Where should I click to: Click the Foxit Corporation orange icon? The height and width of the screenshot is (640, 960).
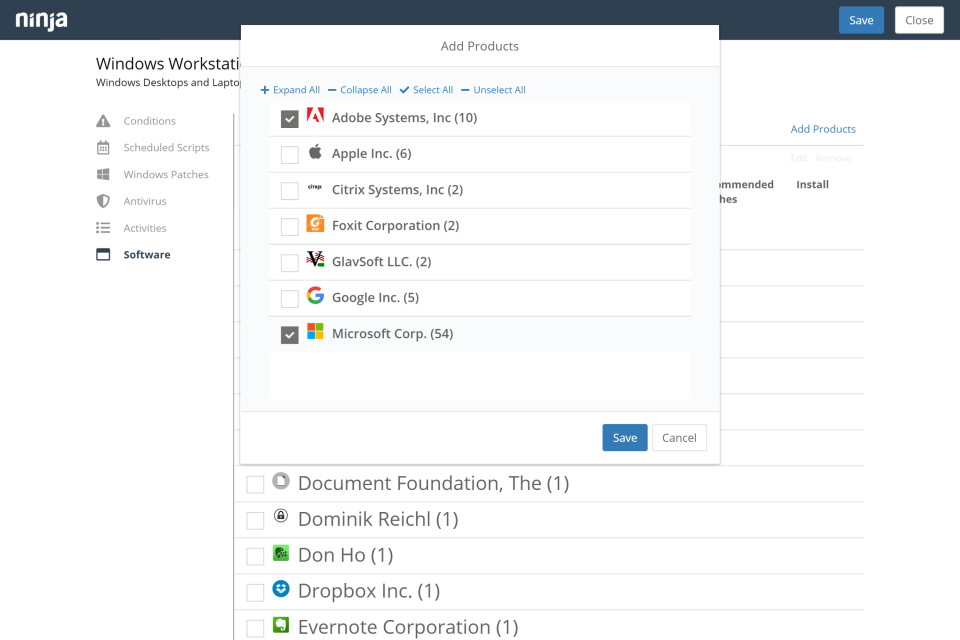[x=315, y=224]
